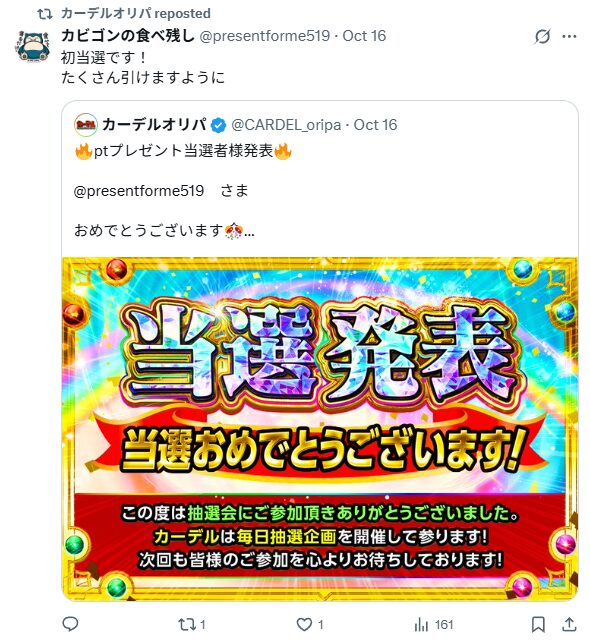Click the @presentforme519 mention in the quoted text
This screenshot has height=643, width=590.
[x=139, y=191]
